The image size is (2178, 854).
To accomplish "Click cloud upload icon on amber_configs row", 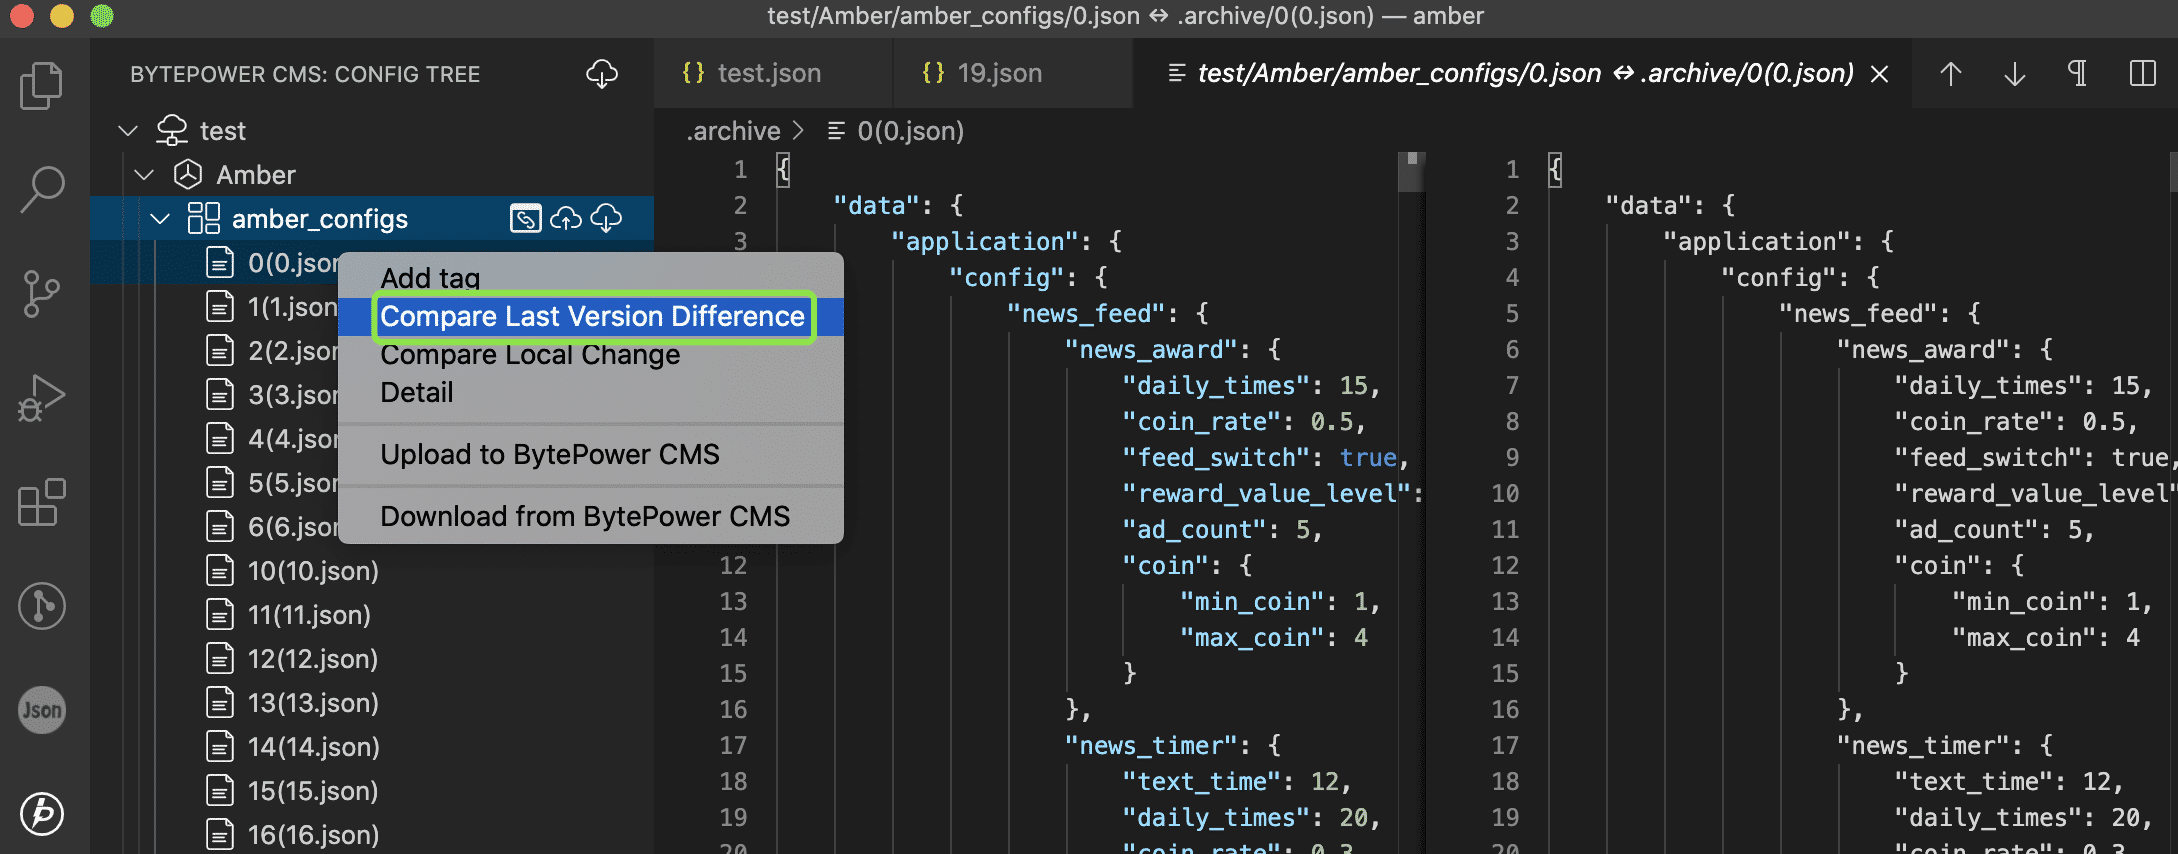I will (566, 218).
